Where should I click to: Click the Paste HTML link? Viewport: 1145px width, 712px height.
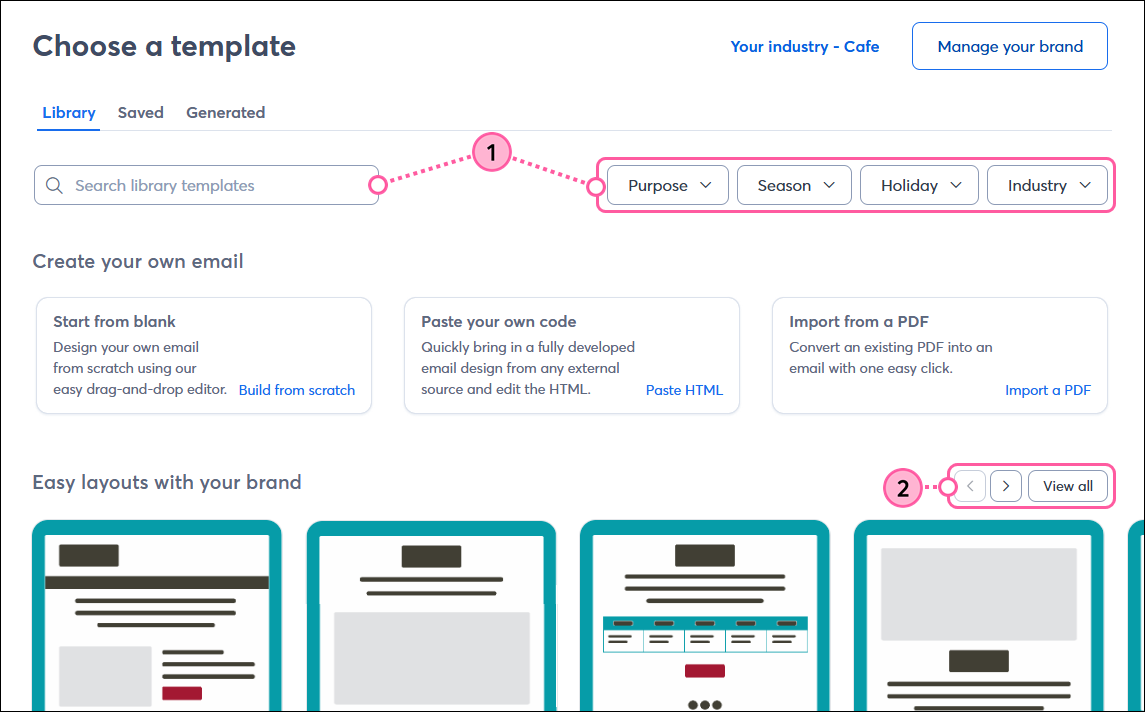[x=684, y=390]
